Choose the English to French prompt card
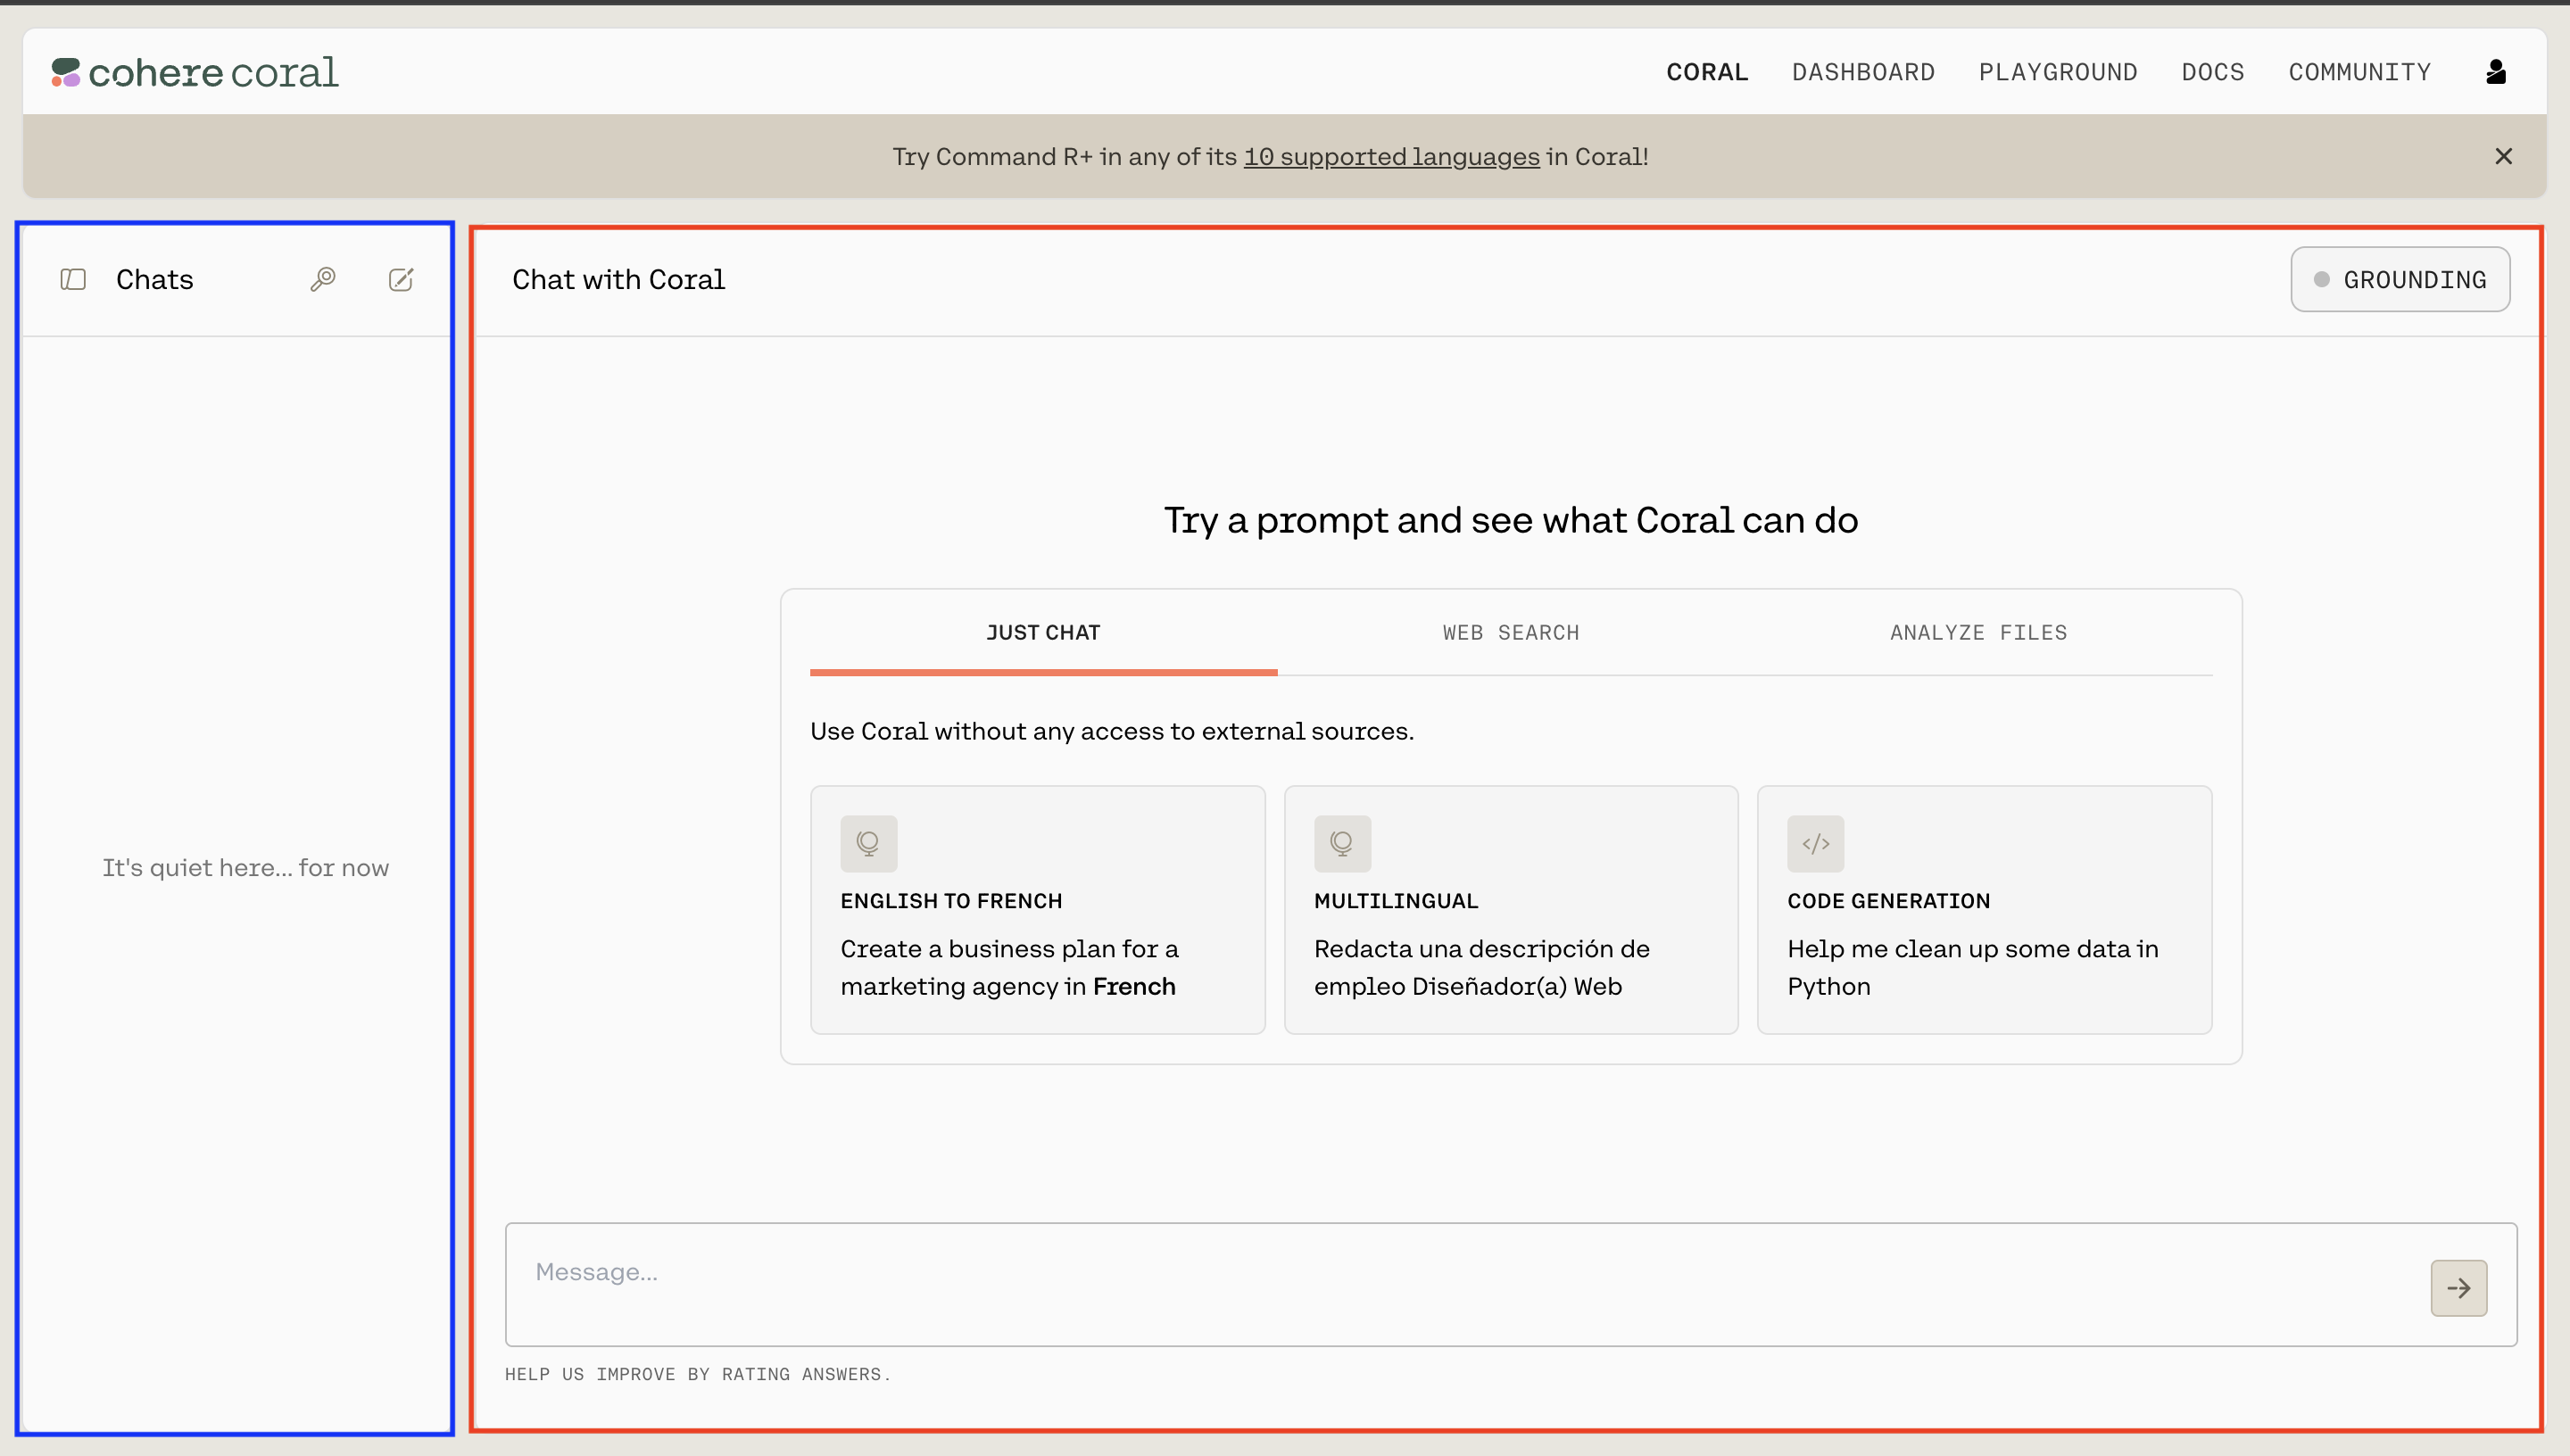The image size is (2570, 1456). click(x=1037, y=909)
